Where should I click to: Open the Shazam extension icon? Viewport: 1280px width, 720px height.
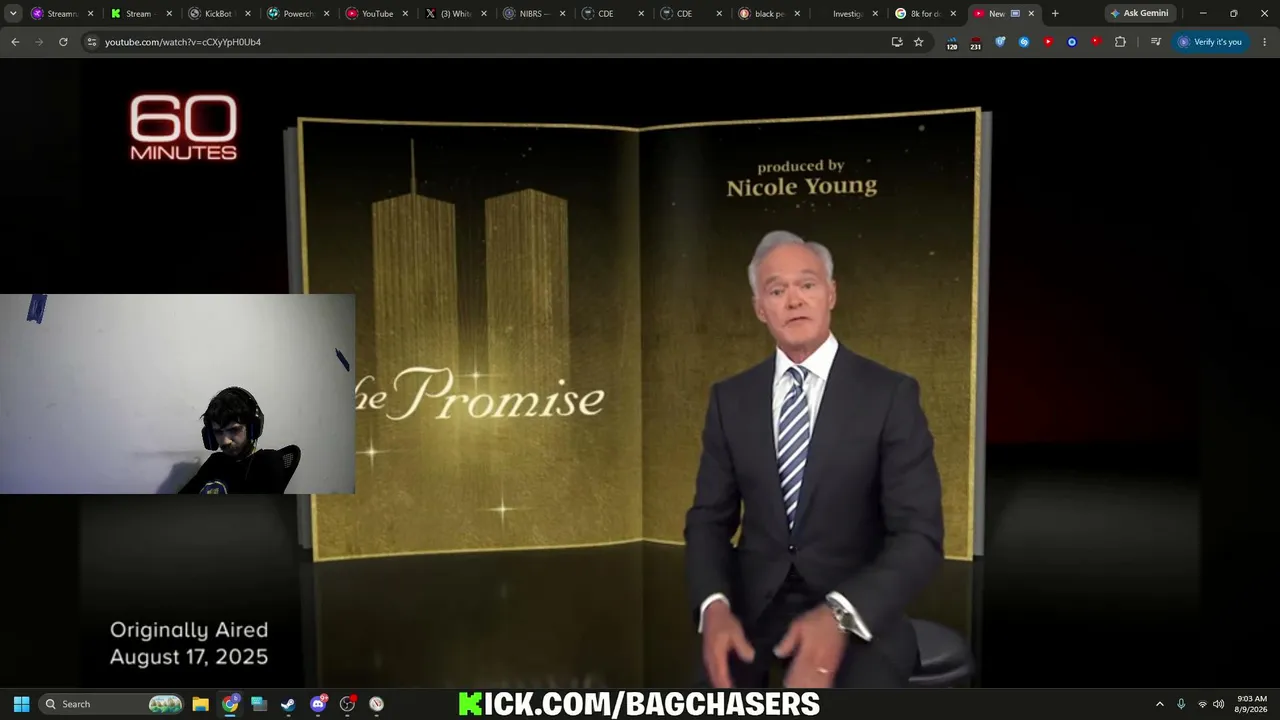tap(1024, 42)
